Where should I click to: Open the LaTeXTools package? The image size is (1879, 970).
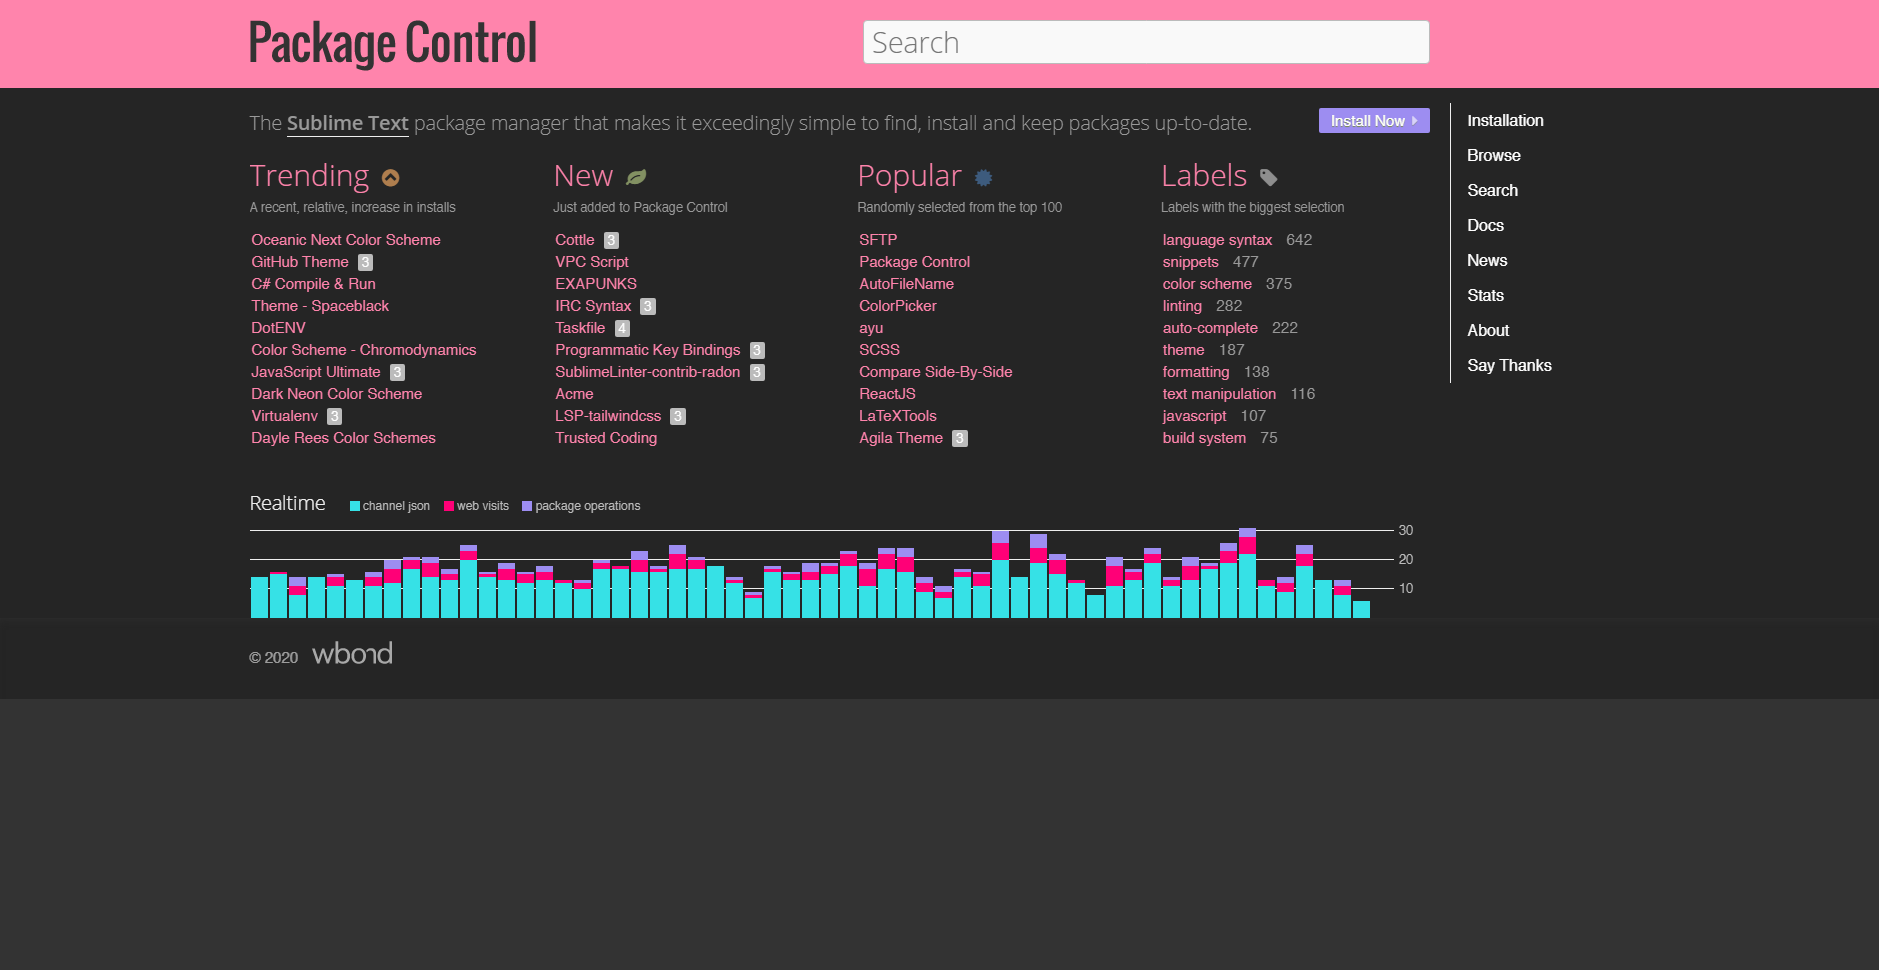coord(898,416)
